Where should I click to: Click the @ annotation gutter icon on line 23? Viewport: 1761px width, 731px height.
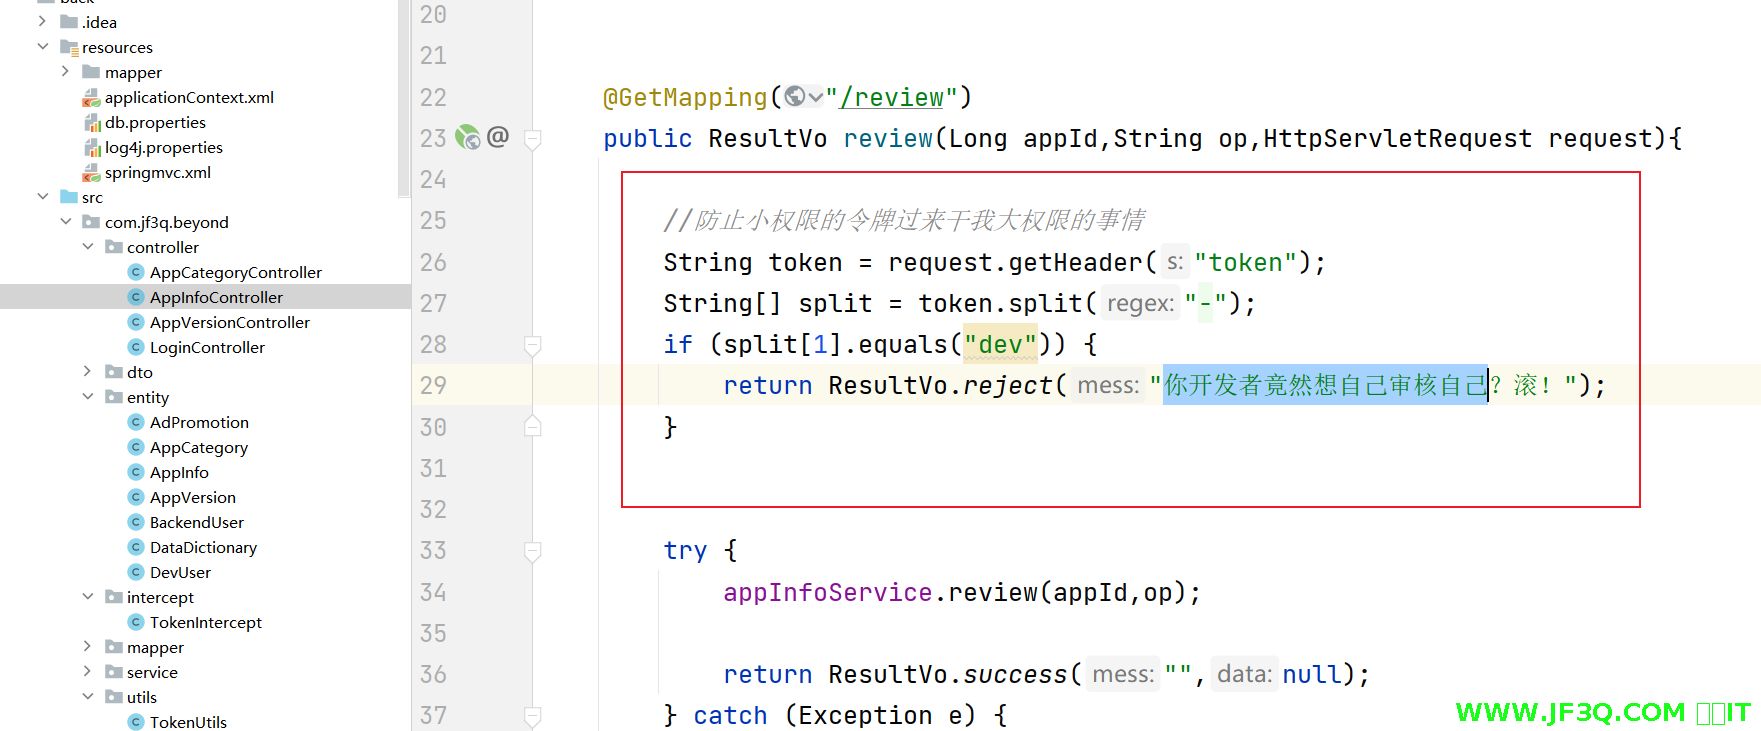point(498,136)
